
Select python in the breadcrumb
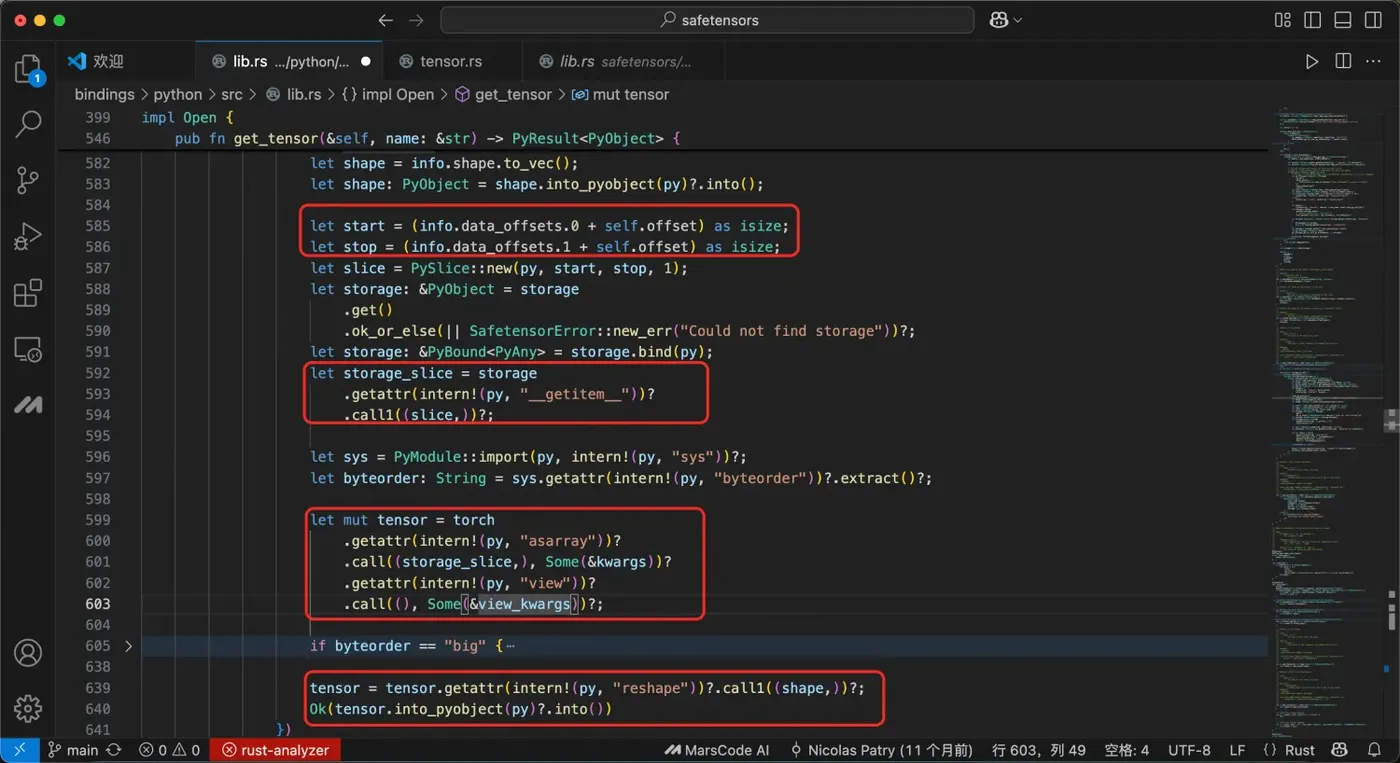tap(178, 94)
